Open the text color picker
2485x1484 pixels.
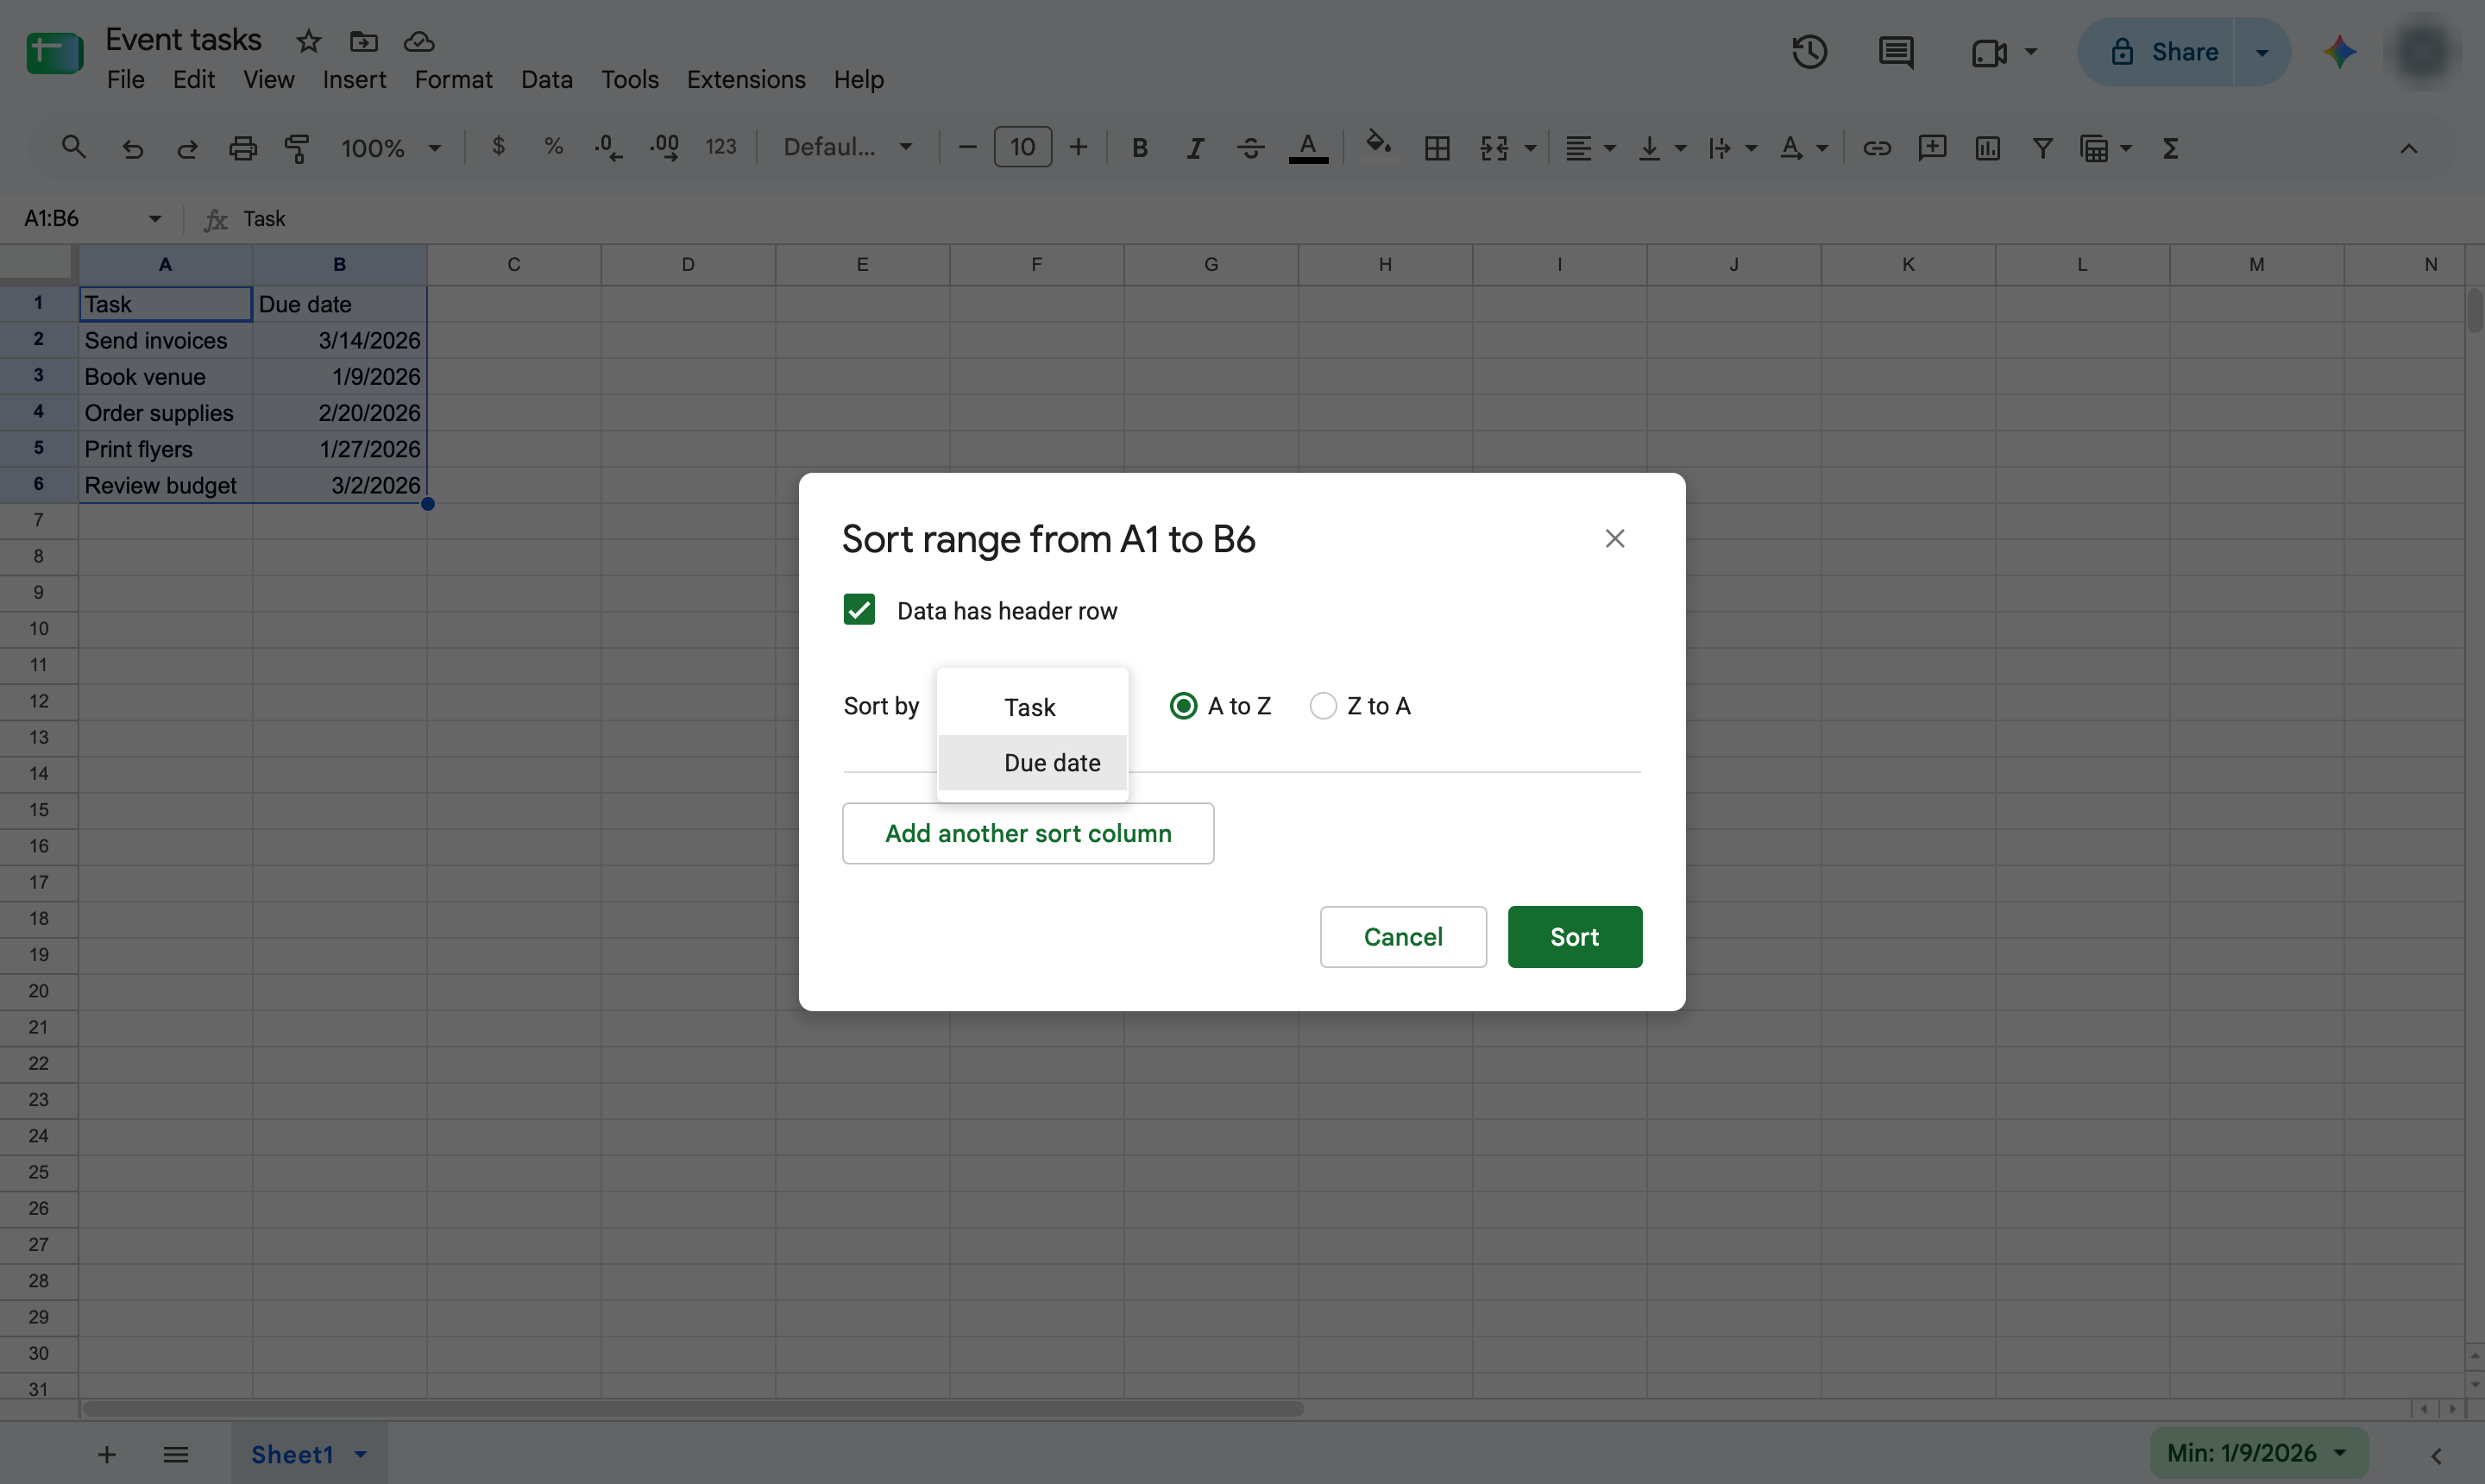point(1308,148)
